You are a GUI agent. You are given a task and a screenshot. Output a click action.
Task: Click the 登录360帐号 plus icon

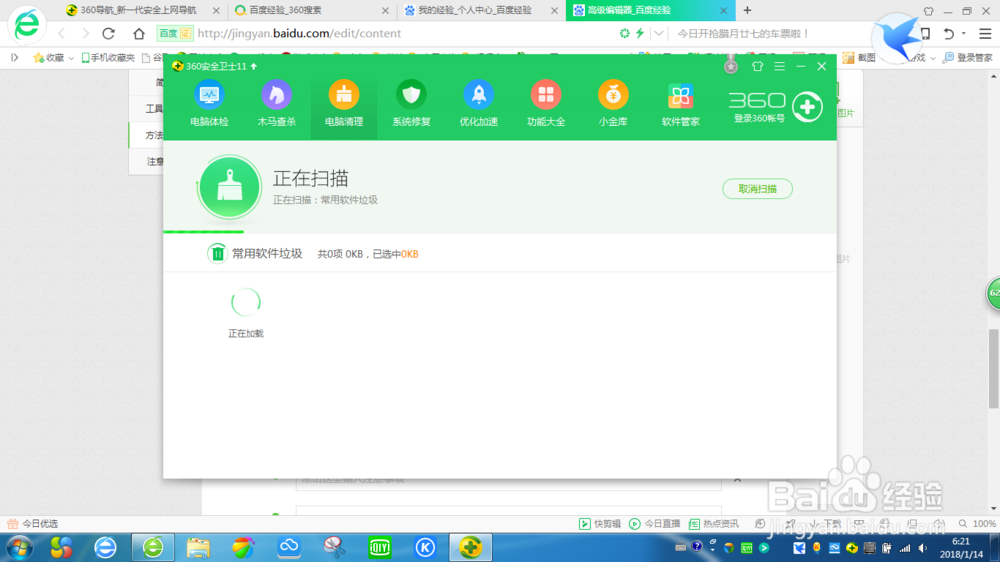[807, 107]
